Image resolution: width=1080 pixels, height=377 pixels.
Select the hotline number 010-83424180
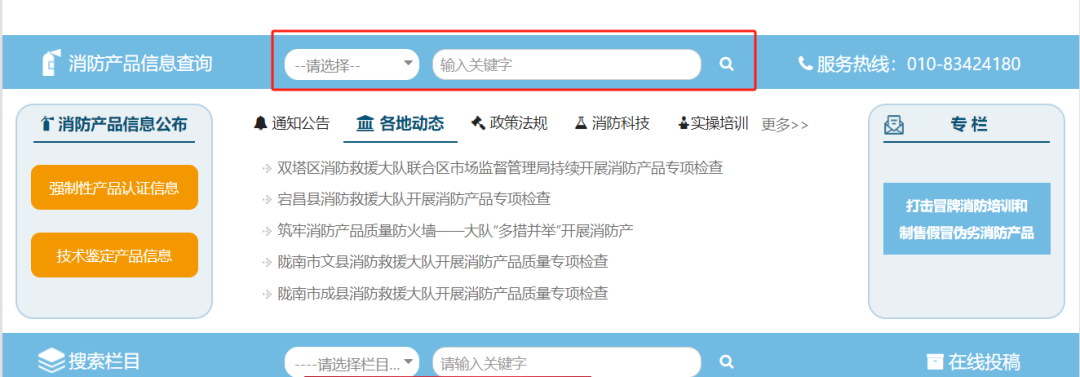click(x=964, y=64)
